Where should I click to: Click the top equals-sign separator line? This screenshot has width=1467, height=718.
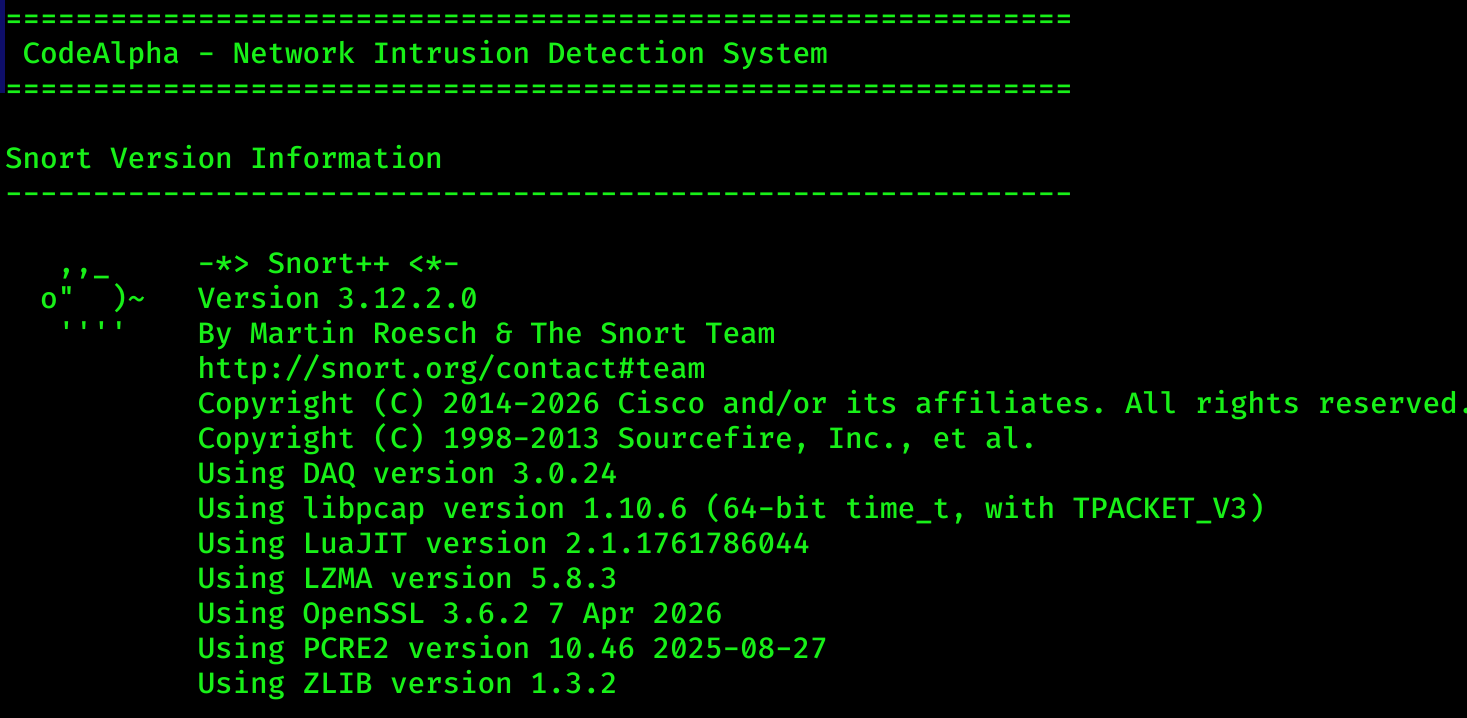[x=539, y=18]
